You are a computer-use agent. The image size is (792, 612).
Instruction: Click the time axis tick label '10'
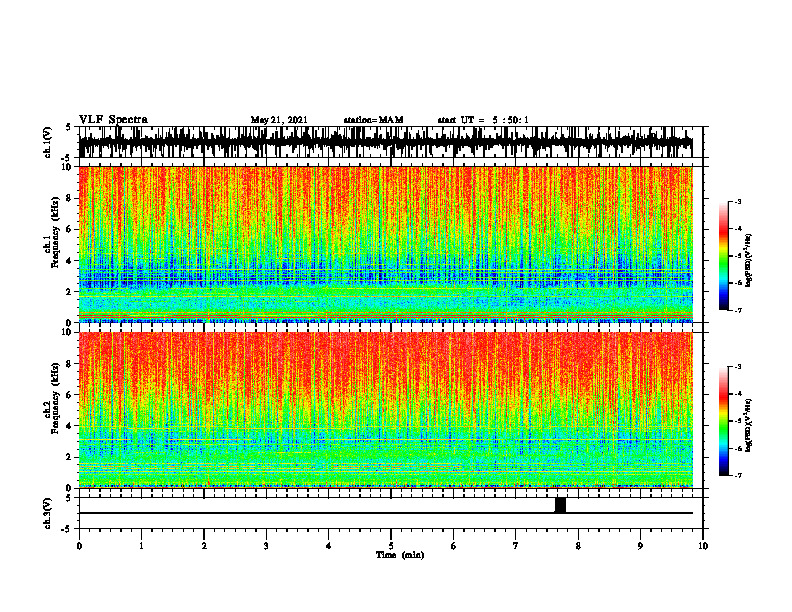point(703,546)
